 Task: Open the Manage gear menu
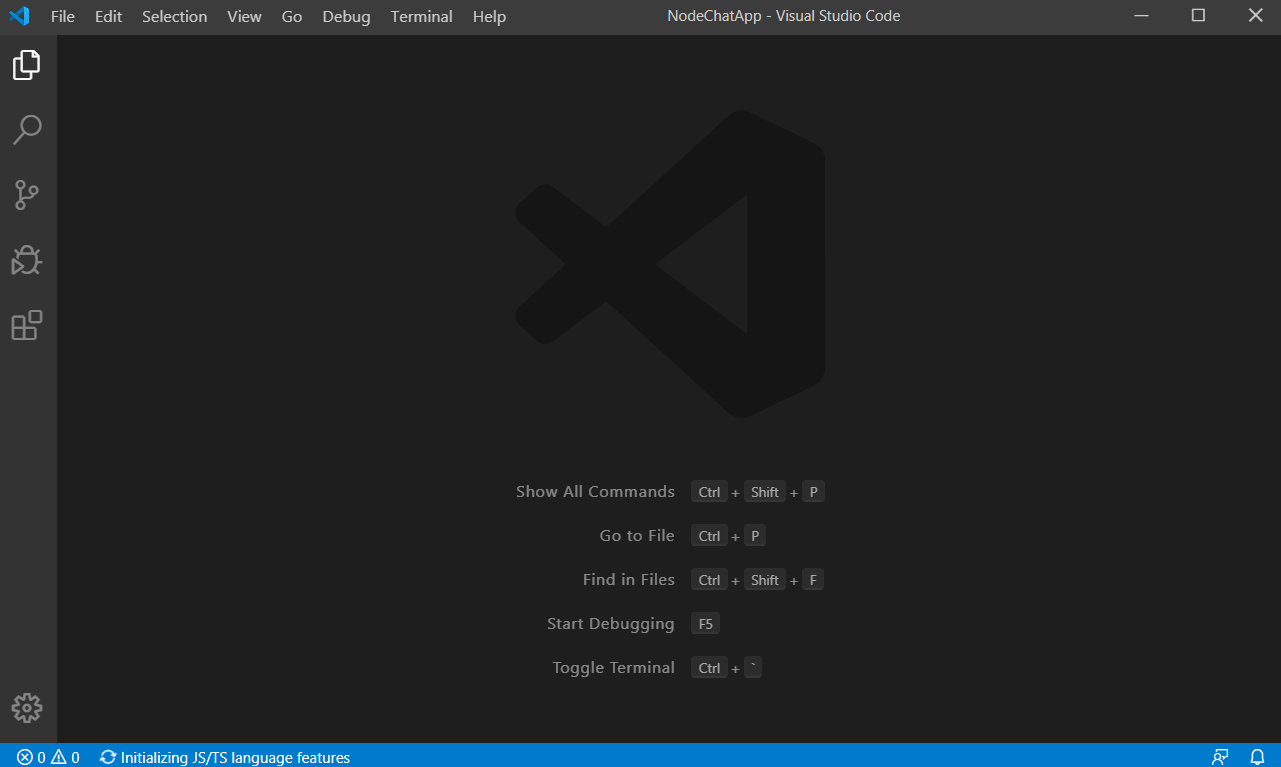pyautogui.click(x=27, y=708)
